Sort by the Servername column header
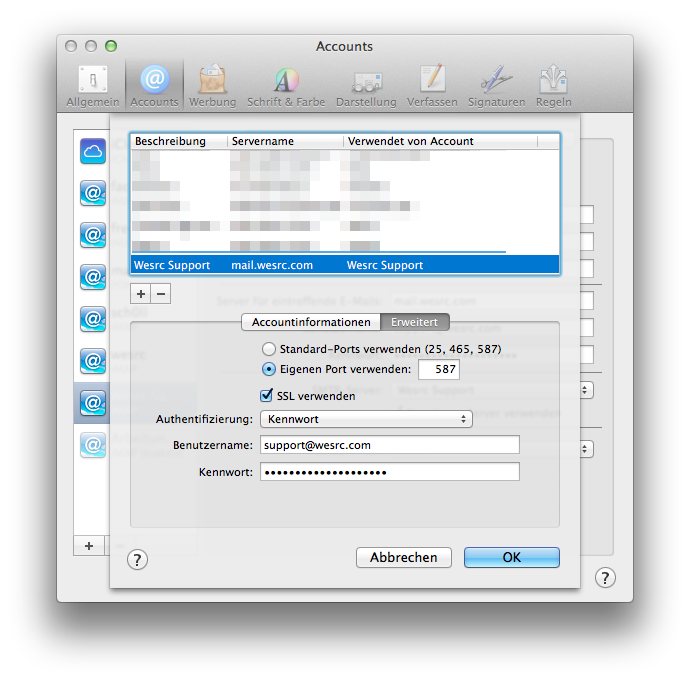 click(286, 141)
